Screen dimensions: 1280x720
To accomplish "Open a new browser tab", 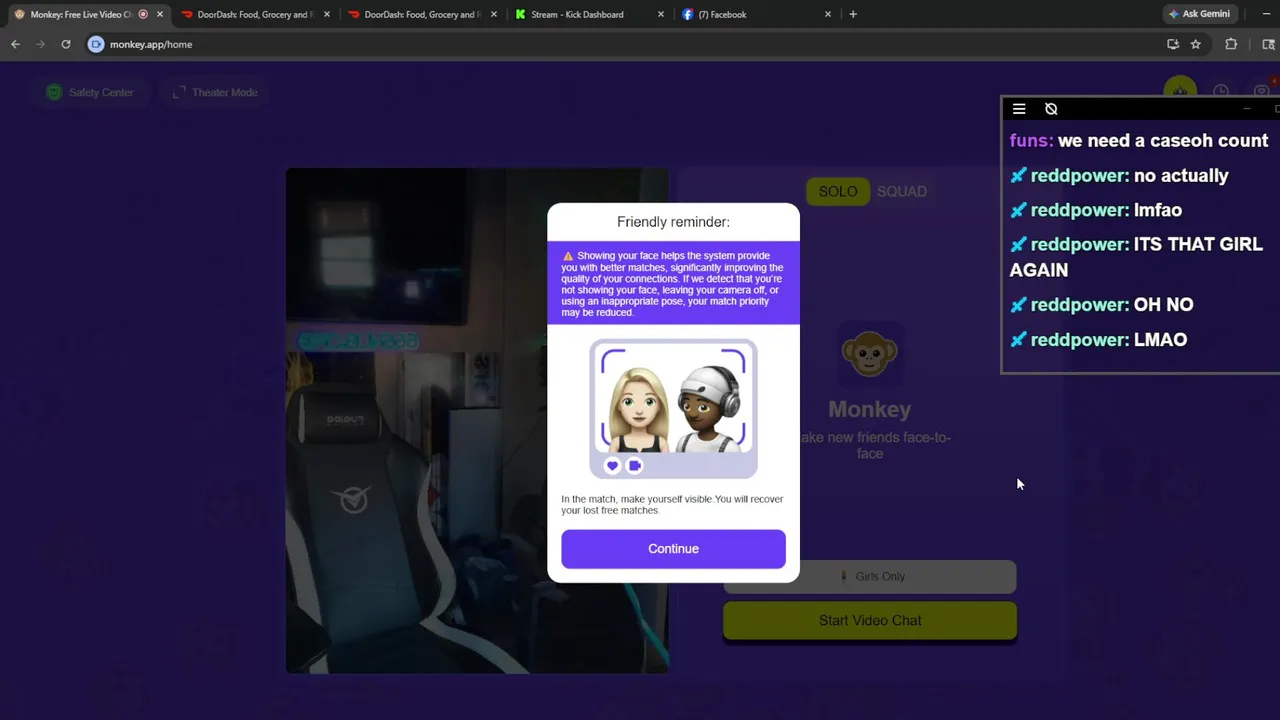I will coord(853,14).
